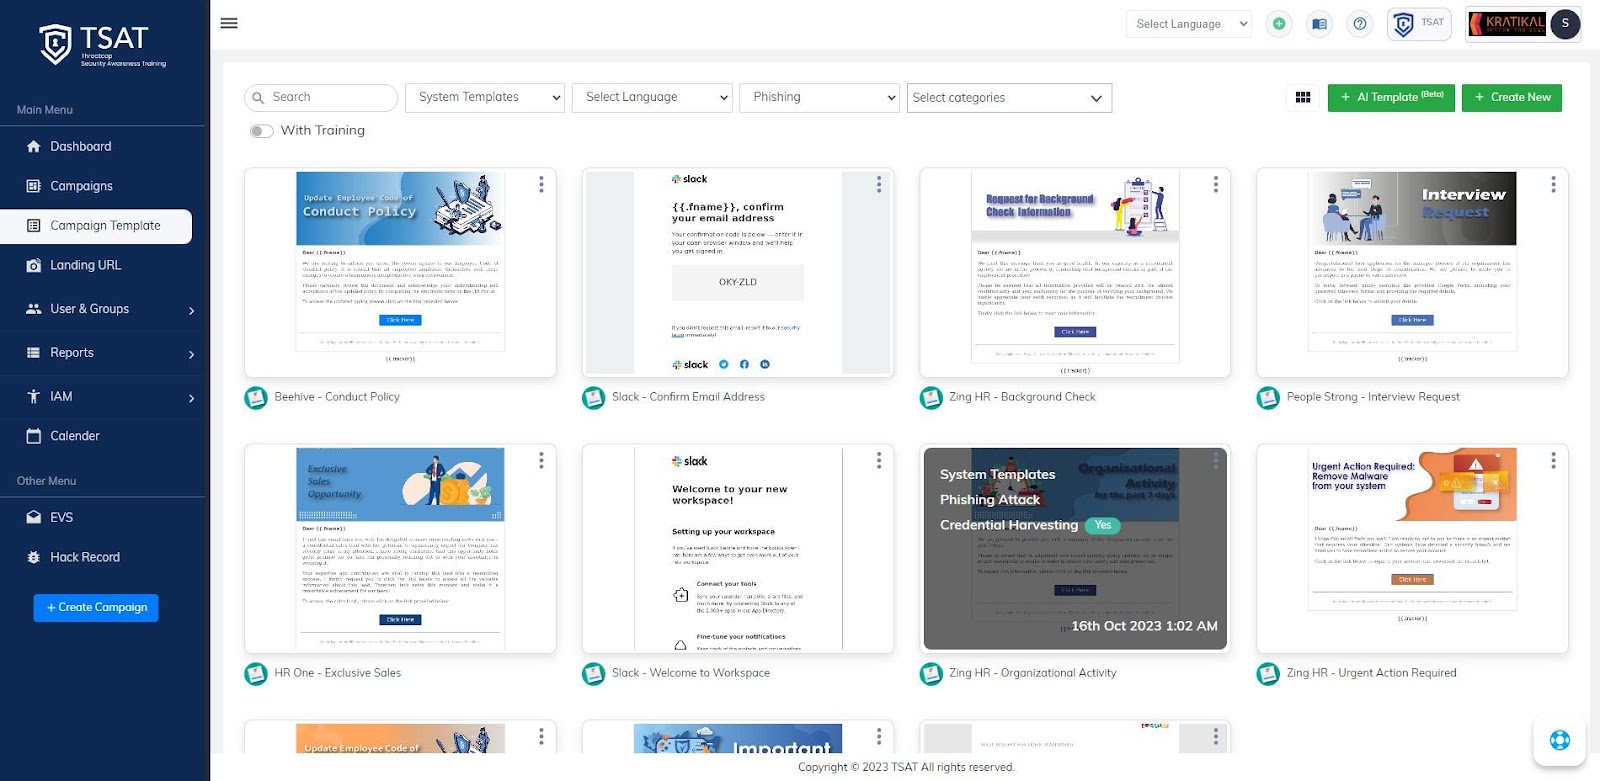Select Campaign Template menu item
This screenshot has width=1600, height=781.
[96, 226]
